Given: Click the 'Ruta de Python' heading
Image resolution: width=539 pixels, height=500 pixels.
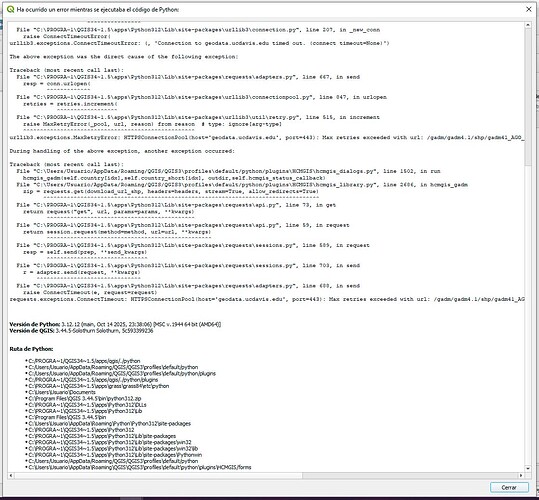Looking at the screenshot, I should pos(31,349).
